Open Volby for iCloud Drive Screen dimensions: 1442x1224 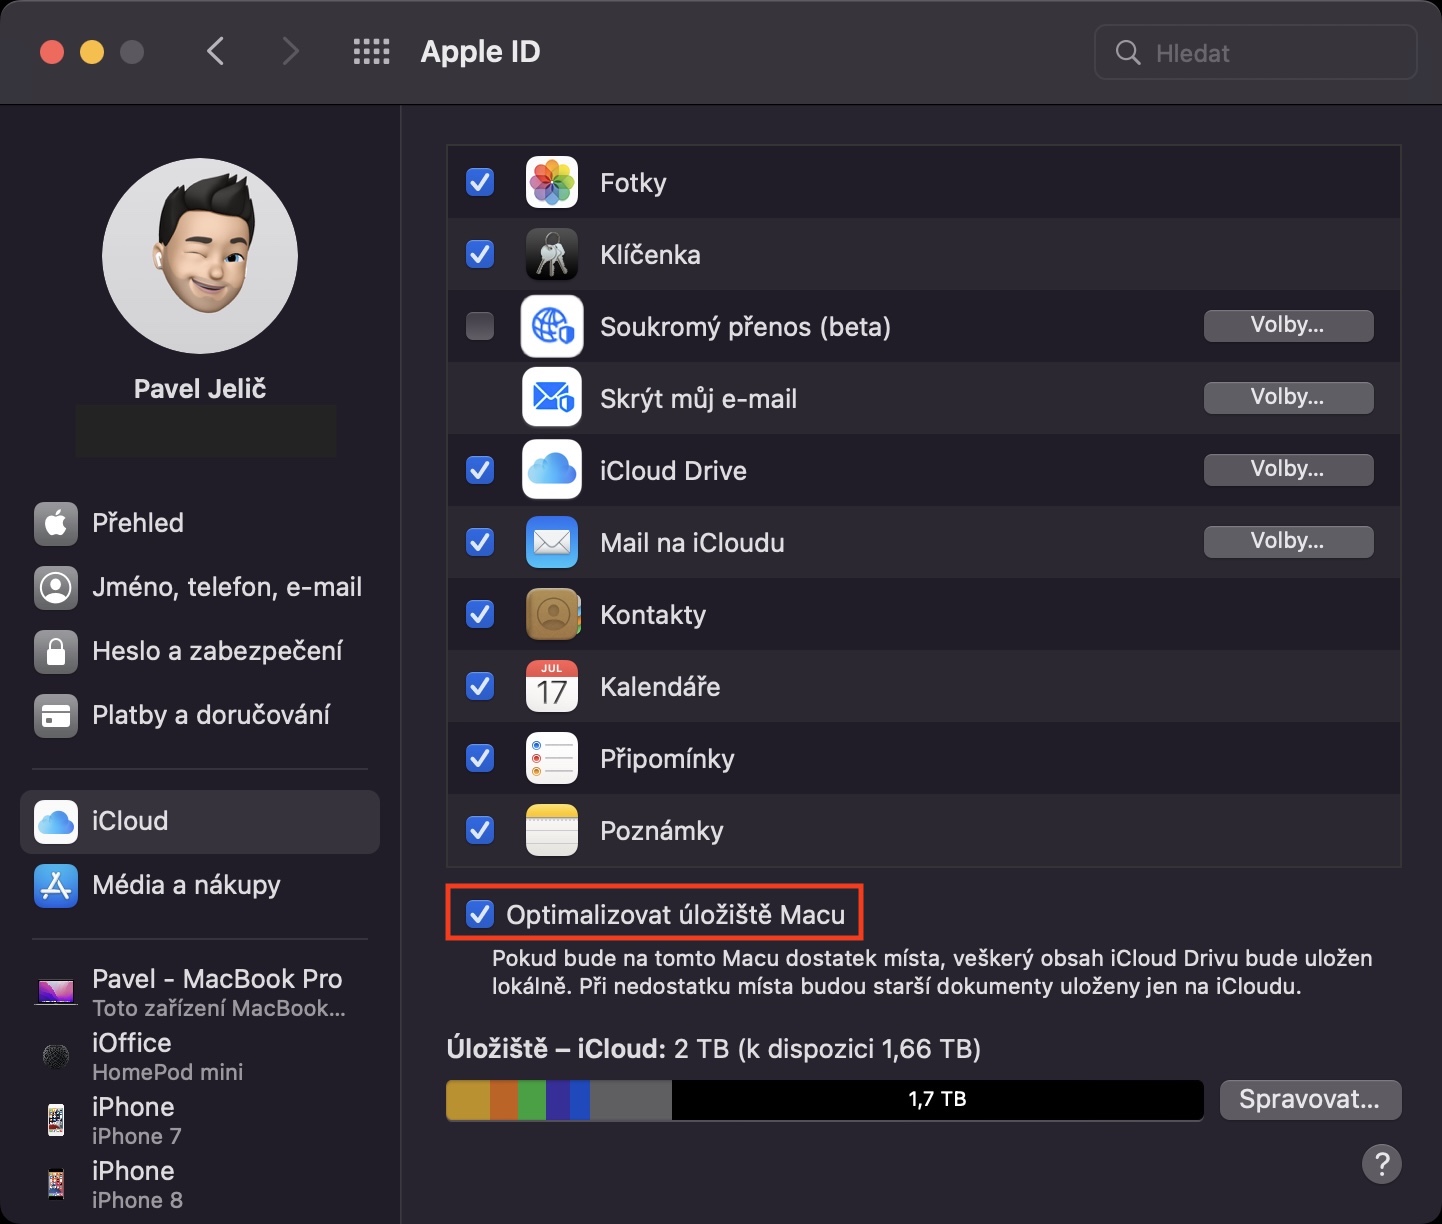1287,470
